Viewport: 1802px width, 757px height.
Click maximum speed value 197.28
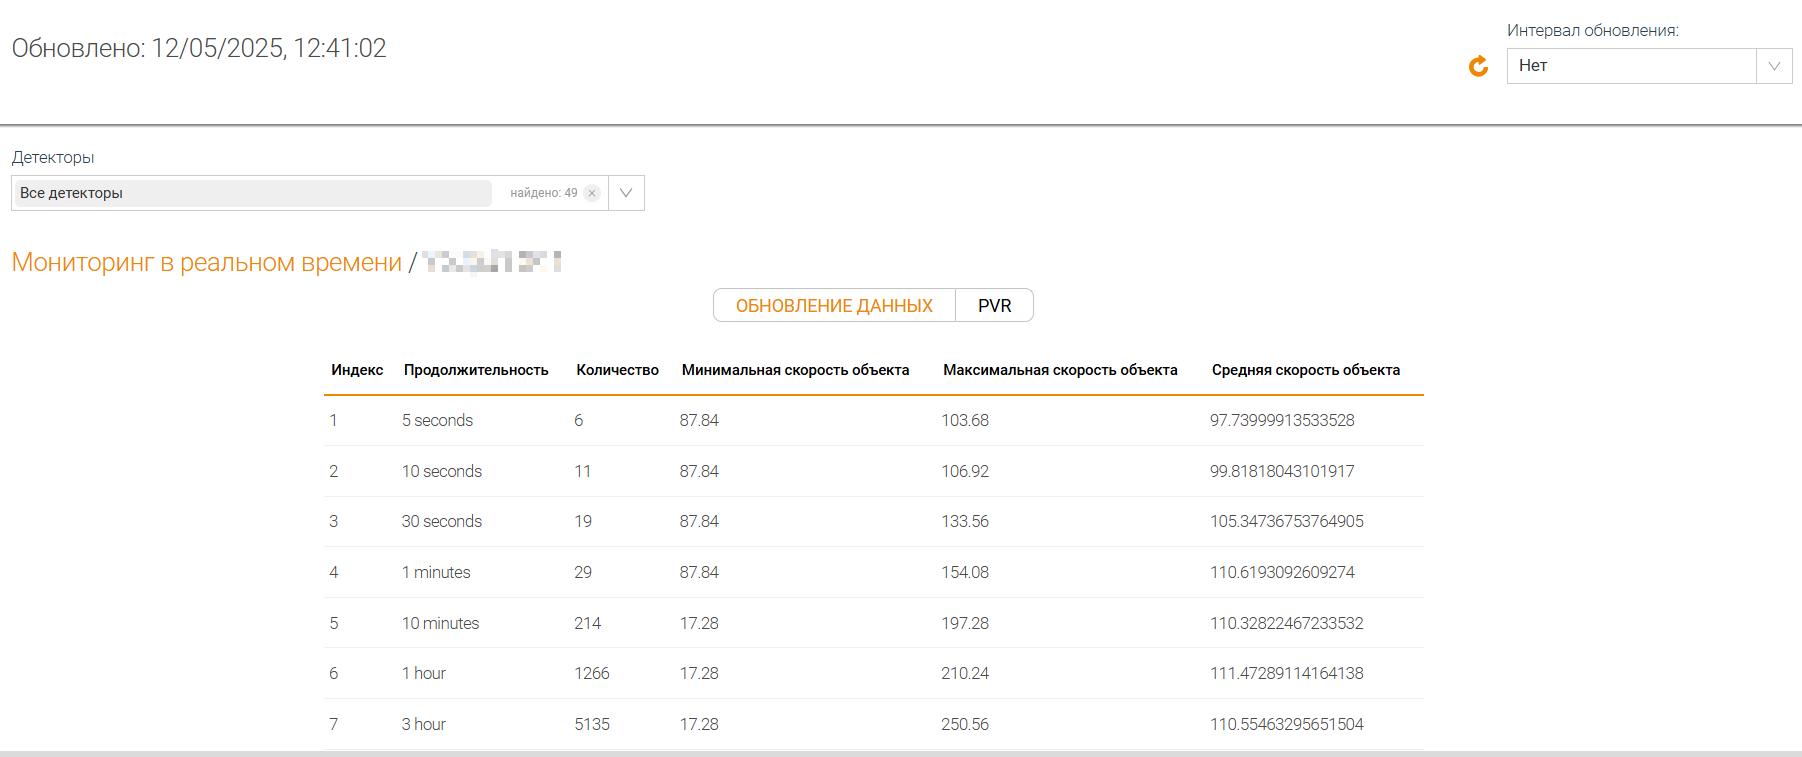(x=965, y=623)
